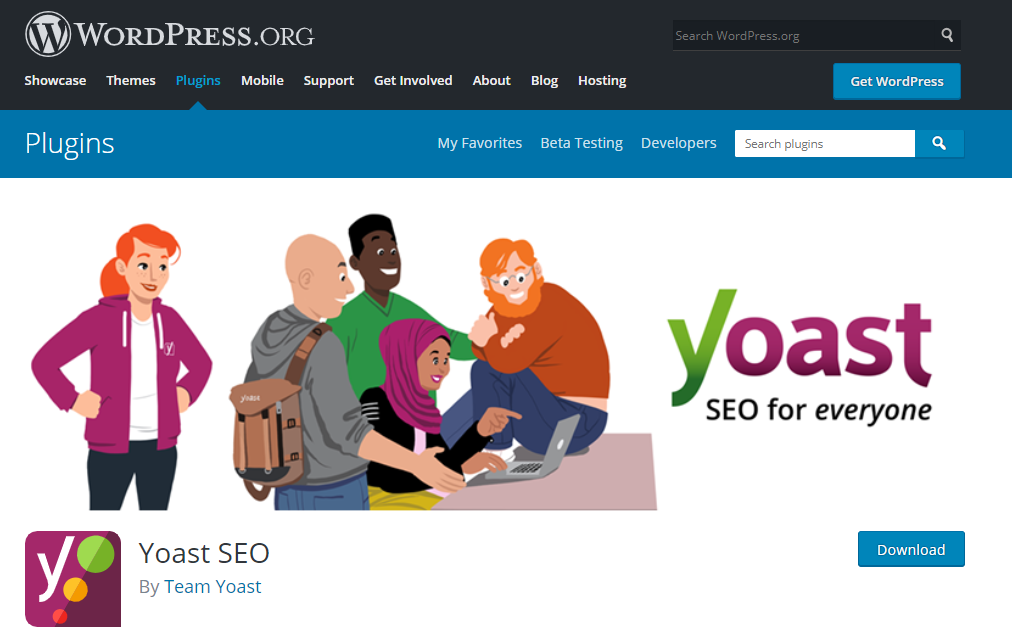Open the Showcase menu item
This screenshot has width=1012, height=644.
pos(56,81)
